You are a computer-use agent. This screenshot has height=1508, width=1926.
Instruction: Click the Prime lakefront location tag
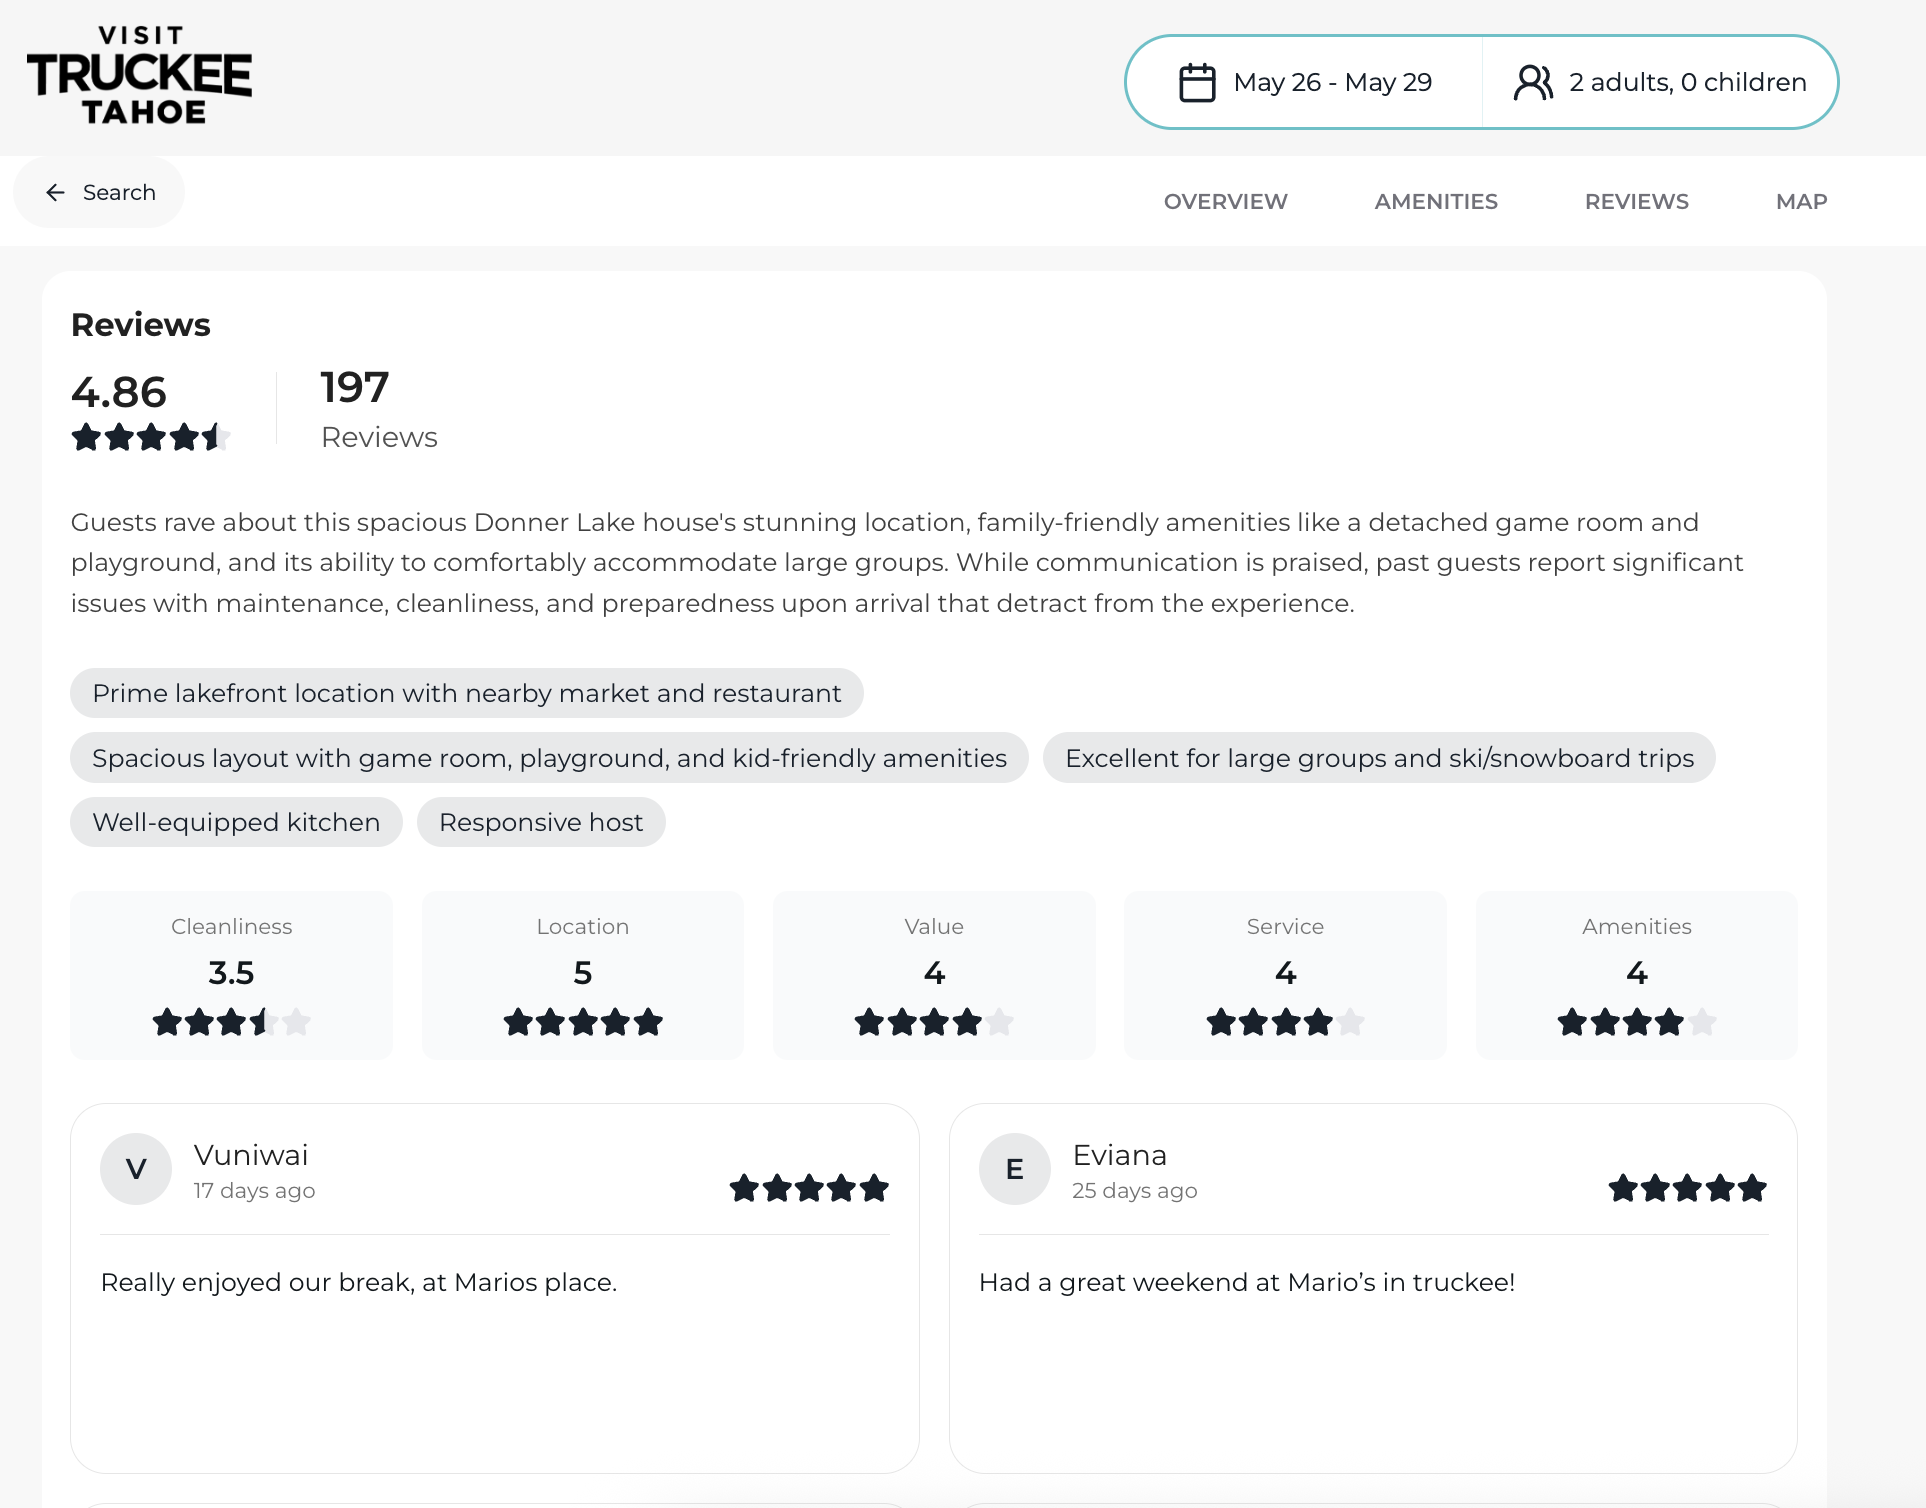point(466,693)
